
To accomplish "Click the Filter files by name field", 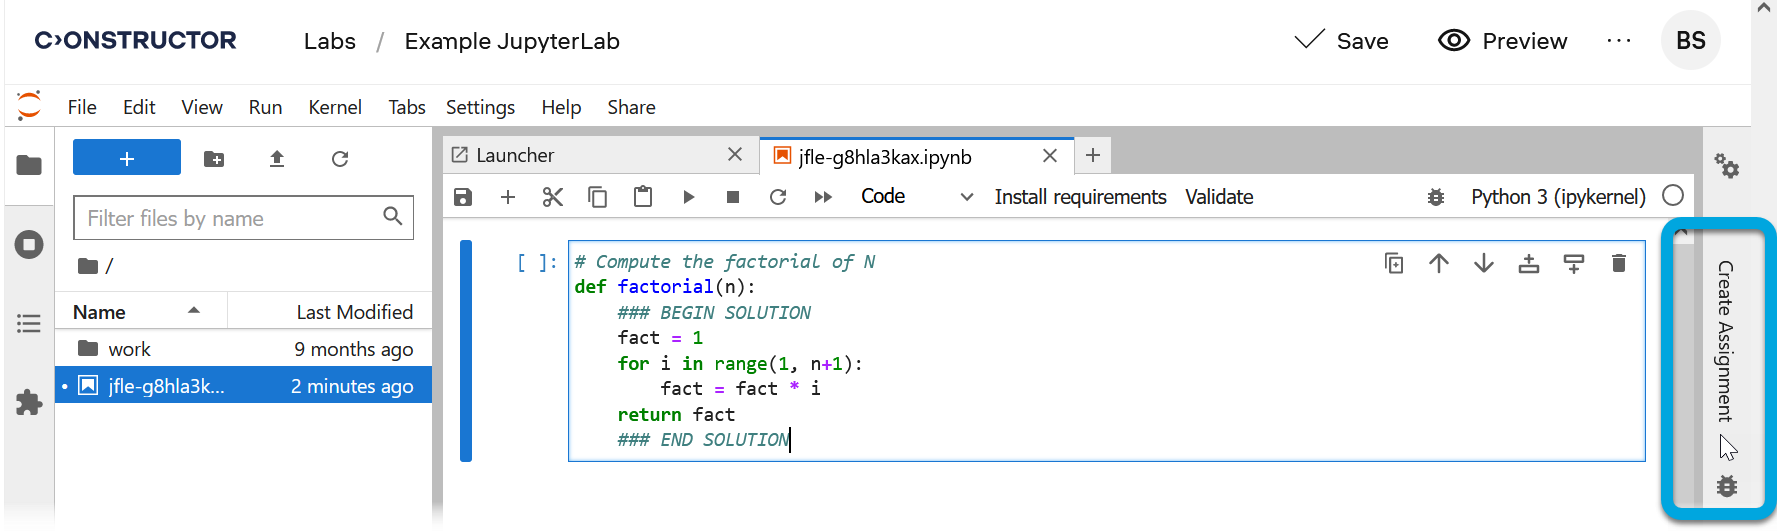I will click(230, 218).
